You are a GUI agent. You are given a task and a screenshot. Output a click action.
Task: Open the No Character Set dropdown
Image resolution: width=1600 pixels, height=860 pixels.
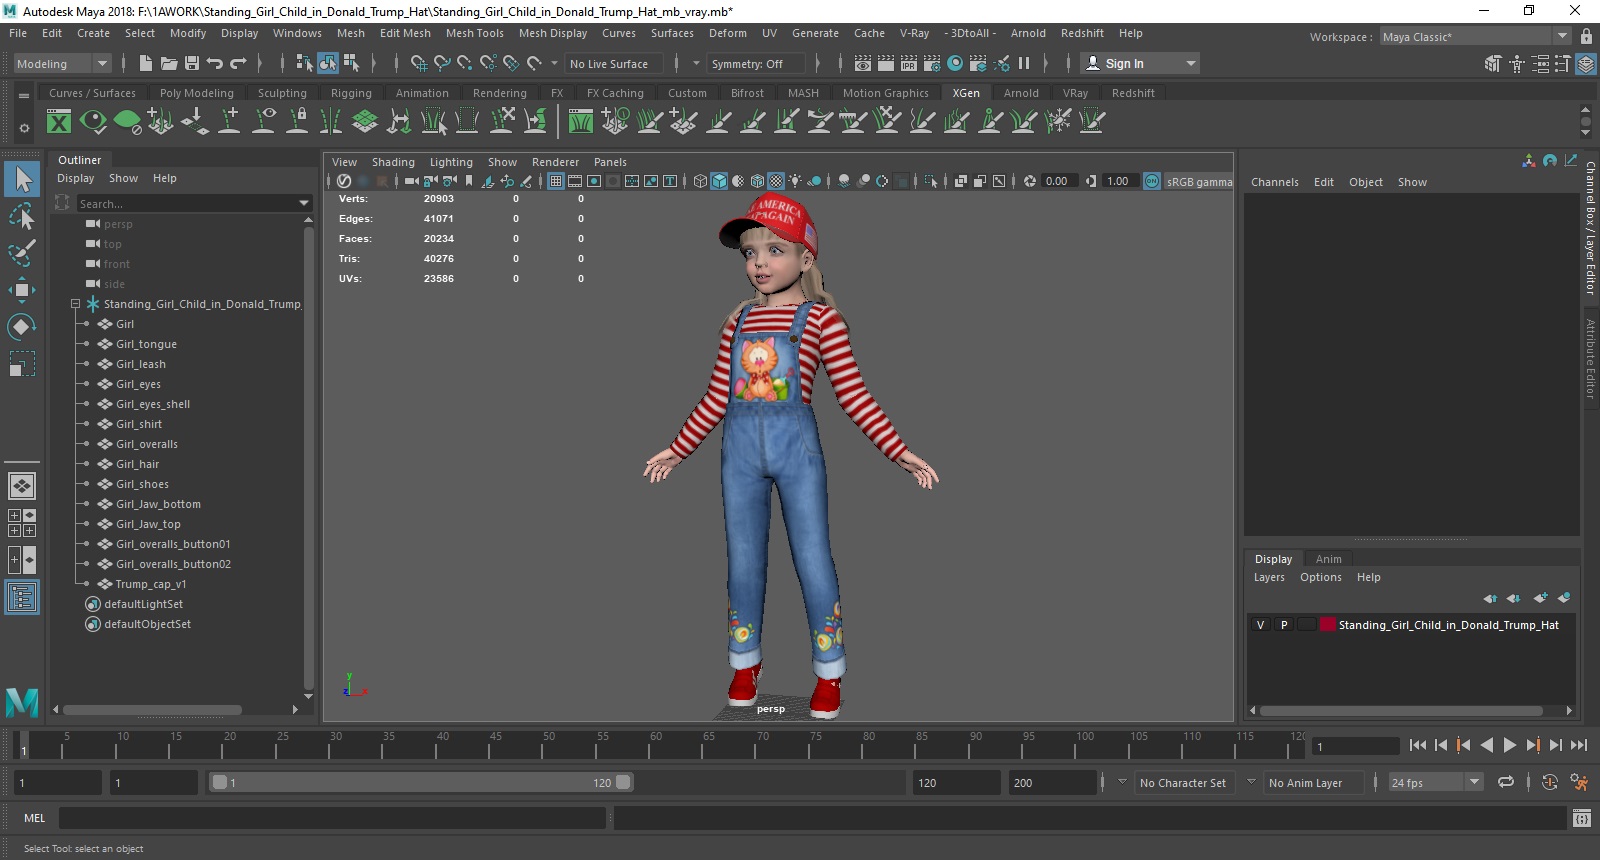[1183, 782]
